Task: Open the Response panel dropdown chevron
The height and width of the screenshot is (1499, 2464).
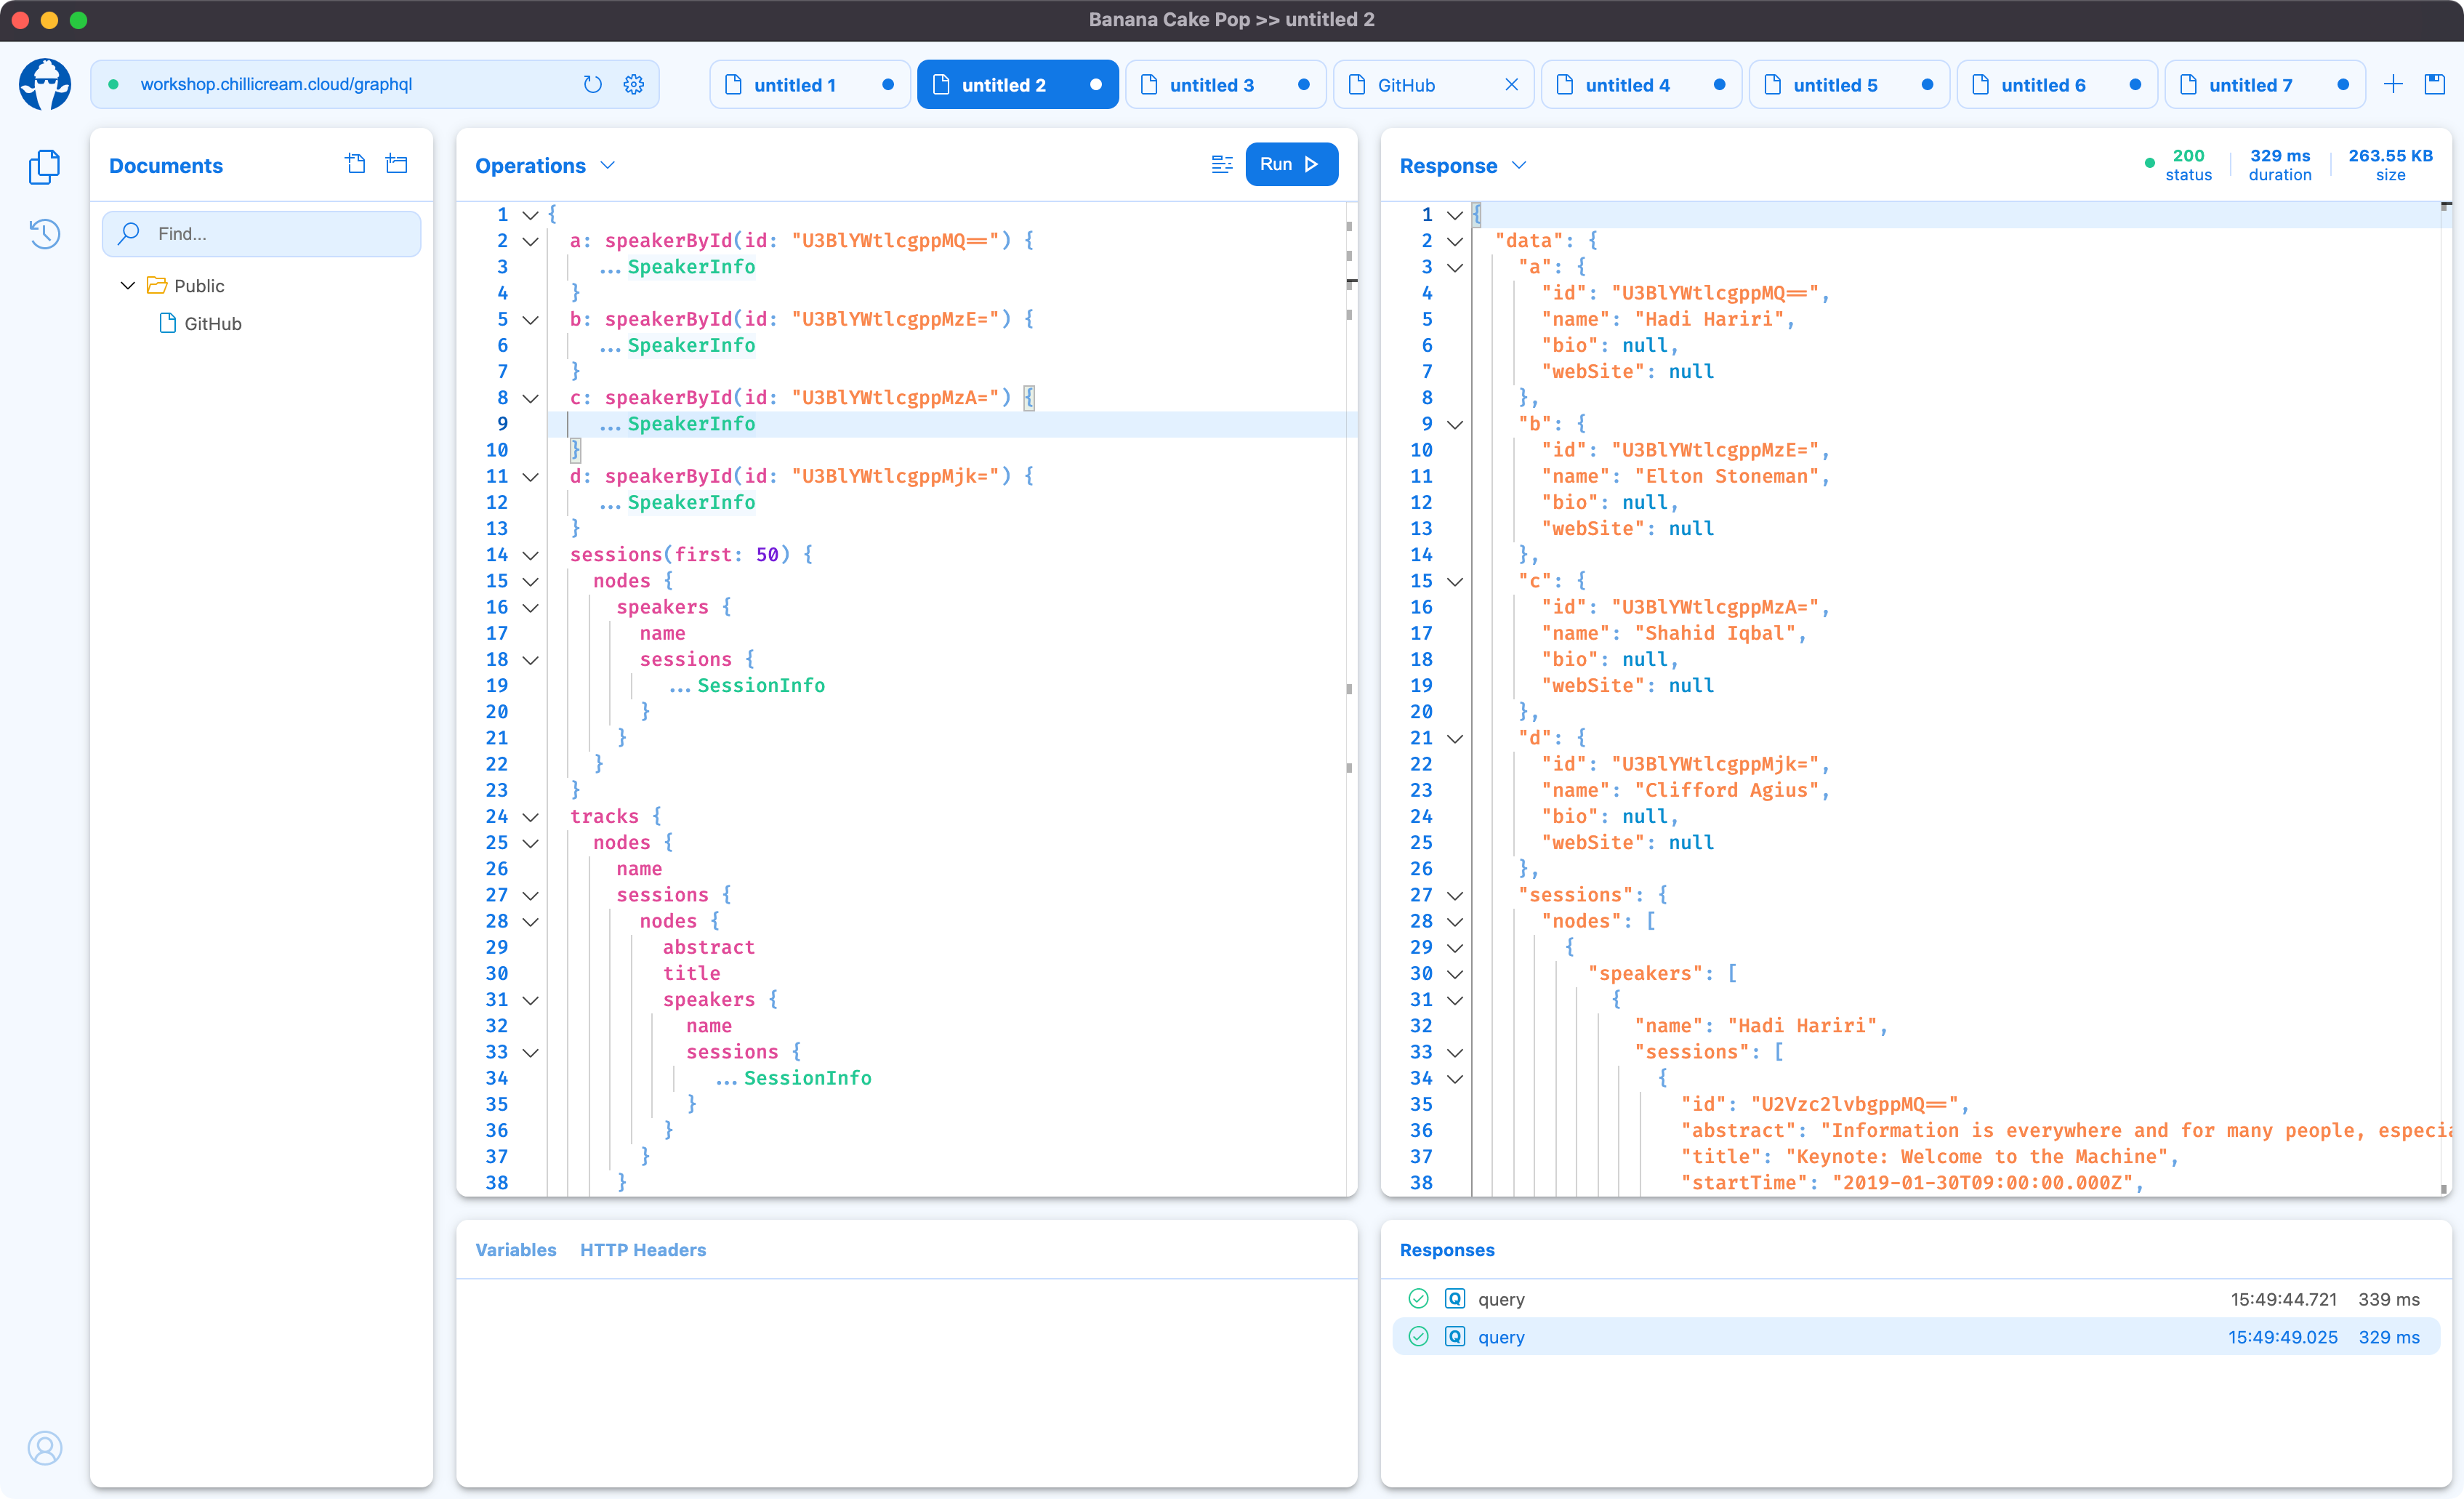Action: (x=1519, y=165)
